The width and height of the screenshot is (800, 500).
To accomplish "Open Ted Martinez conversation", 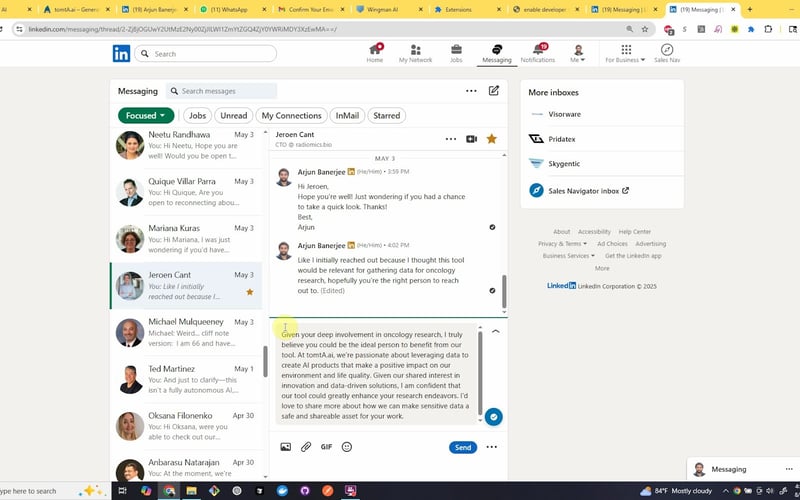I will [x=186, y=380].
